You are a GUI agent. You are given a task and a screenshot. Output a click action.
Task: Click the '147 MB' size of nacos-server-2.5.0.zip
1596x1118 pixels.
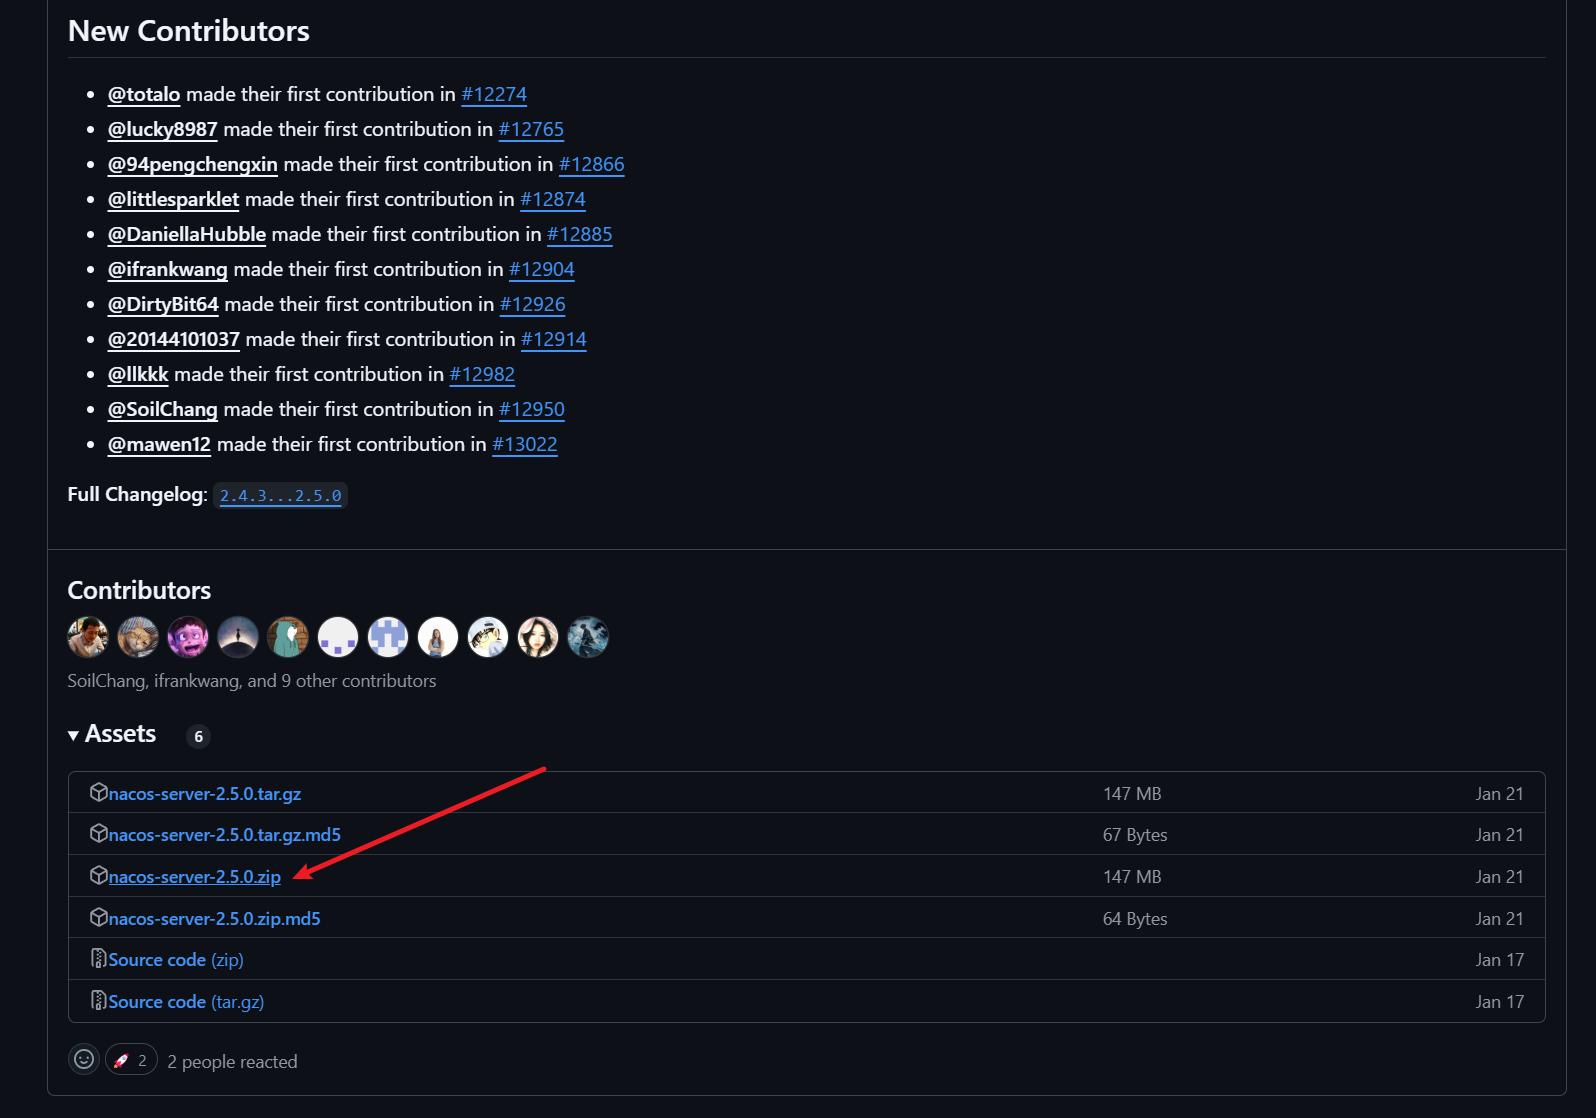click(1132, 877)
